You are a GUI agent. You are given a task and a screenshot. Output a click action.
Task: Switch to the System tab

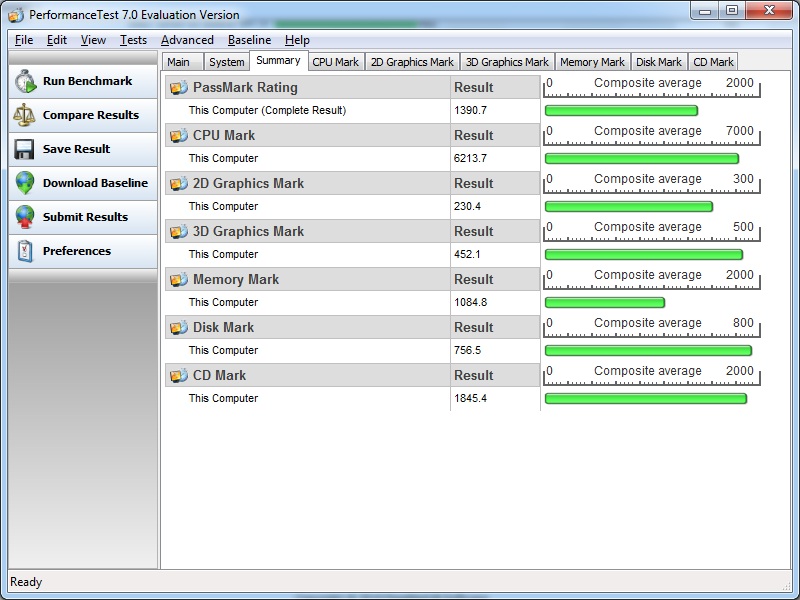pos(226,62)
